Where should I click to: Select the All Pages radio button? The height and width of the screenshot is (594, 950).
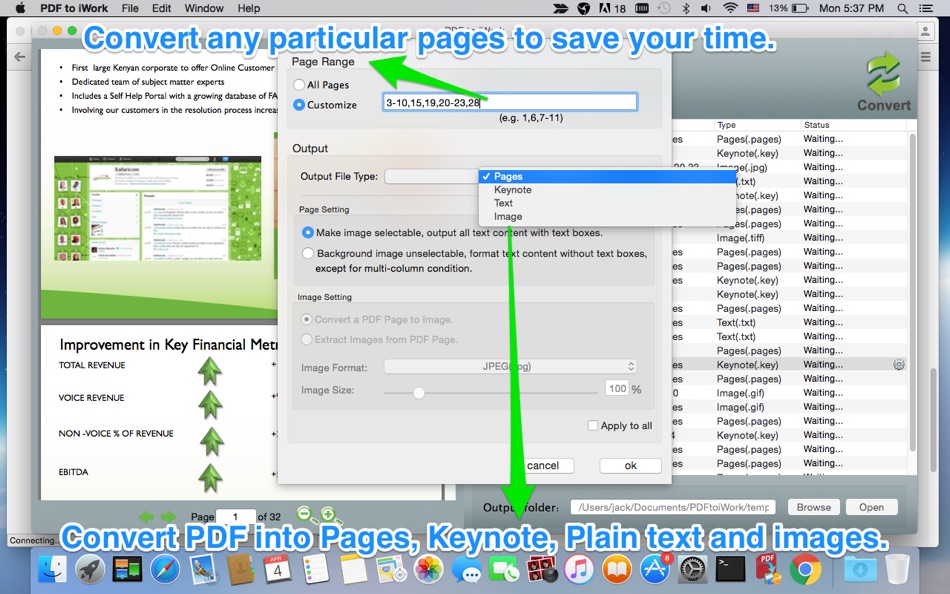299,85
